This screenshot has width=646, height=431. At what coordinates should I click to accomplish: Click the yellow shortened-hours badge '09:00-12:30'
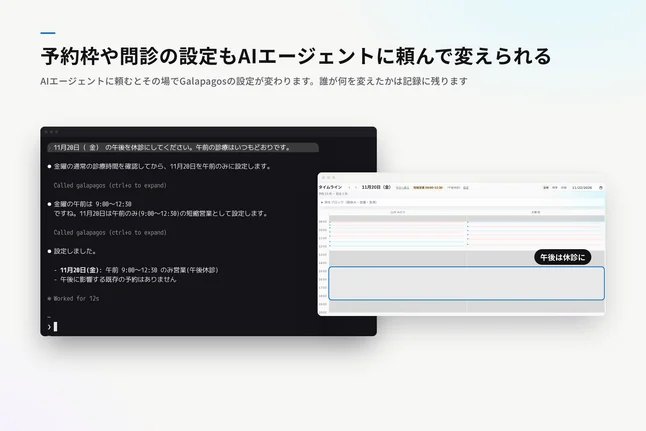pyautogui.click(x=428, y=187)
